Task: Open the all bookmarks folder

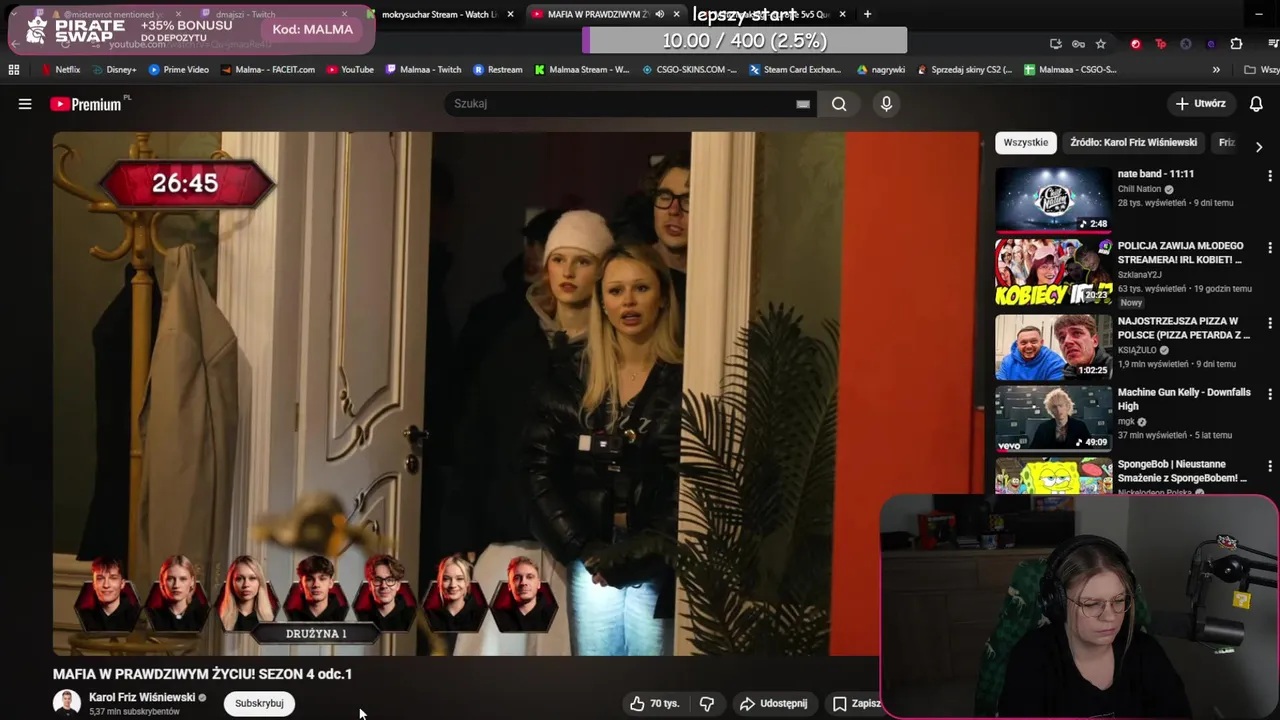Action: click(x=1261, y=70)
